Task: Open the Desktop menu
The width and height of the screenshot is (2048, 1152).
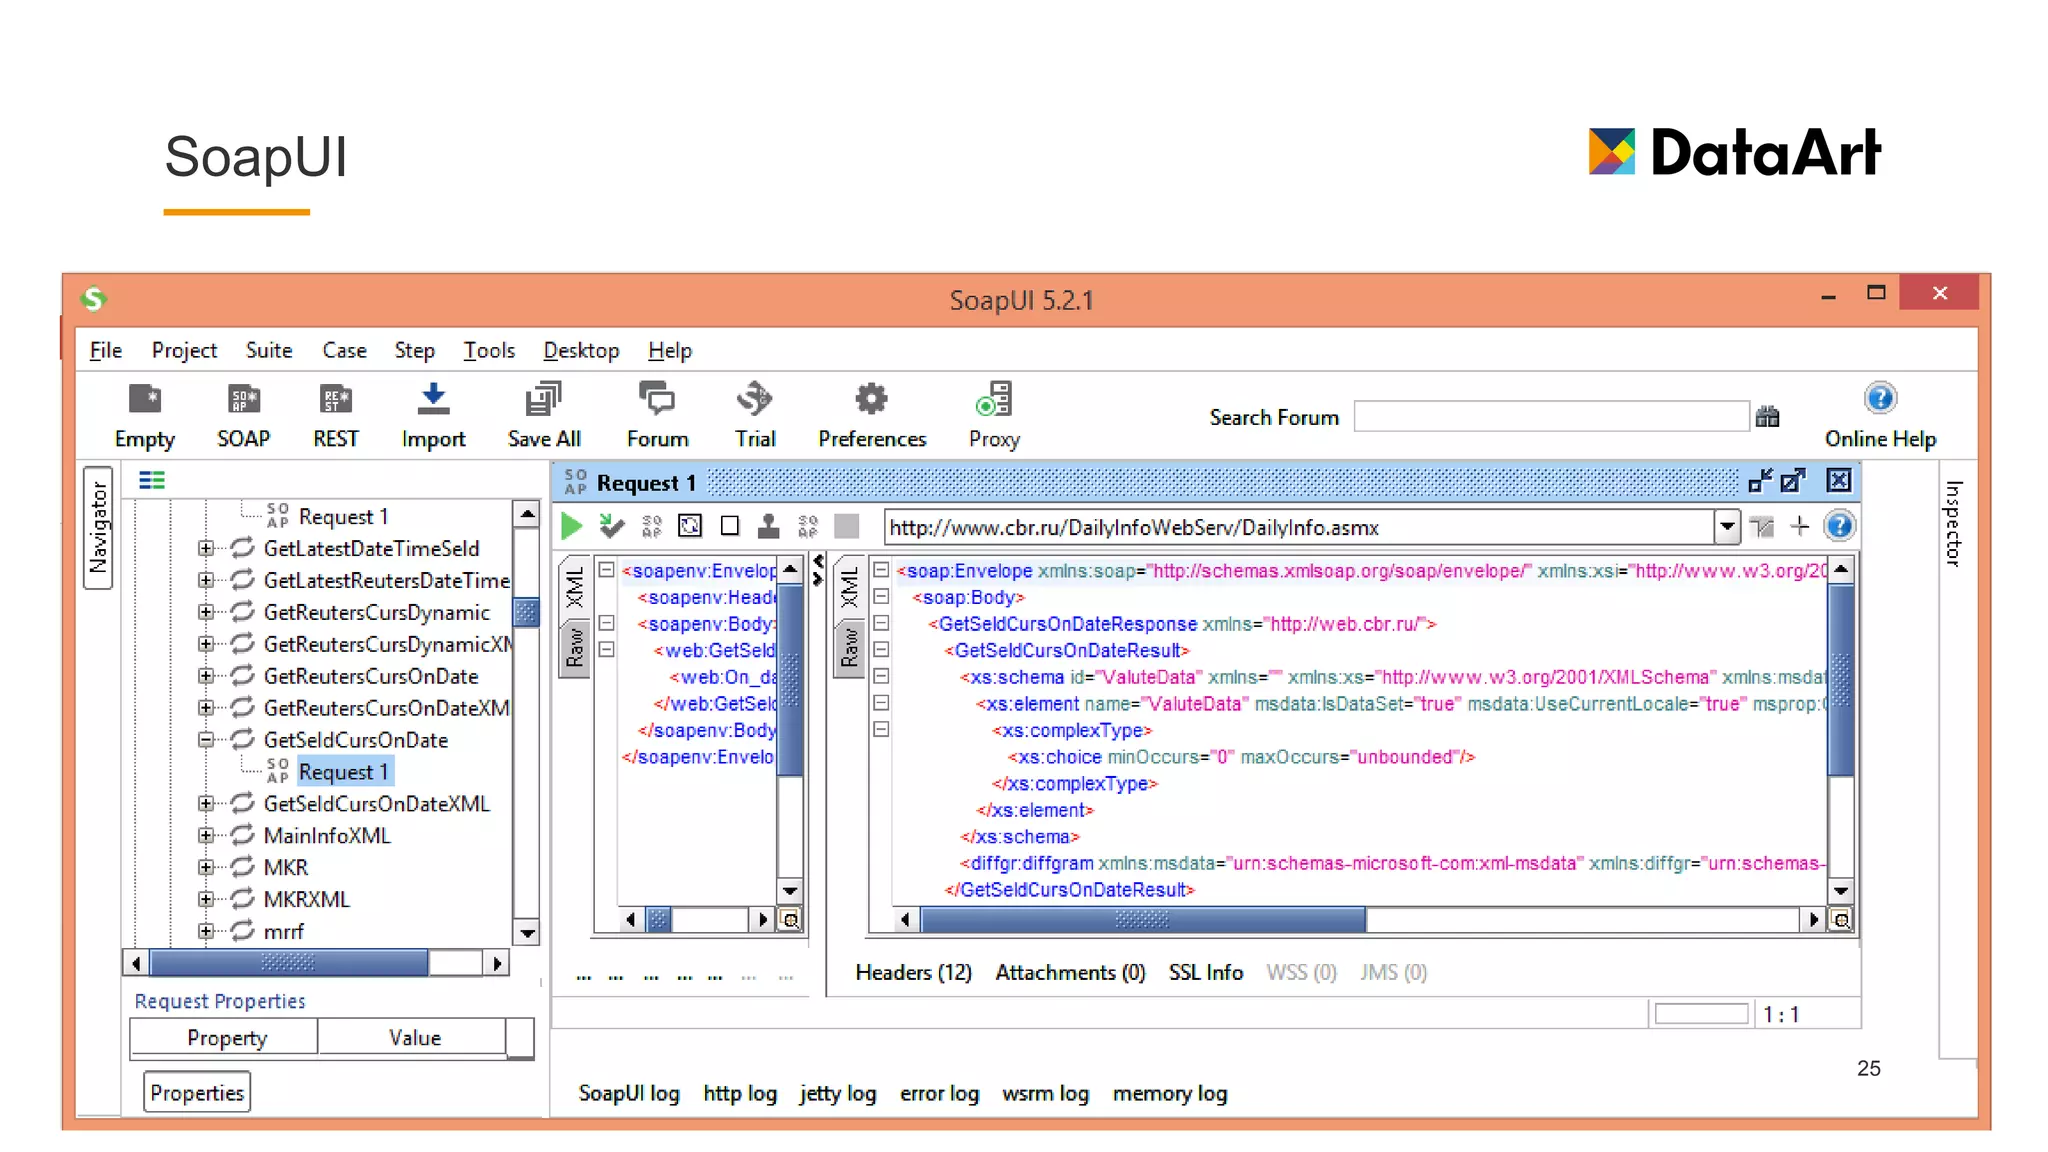Action: pyautogui.click(x=581, y=350)
